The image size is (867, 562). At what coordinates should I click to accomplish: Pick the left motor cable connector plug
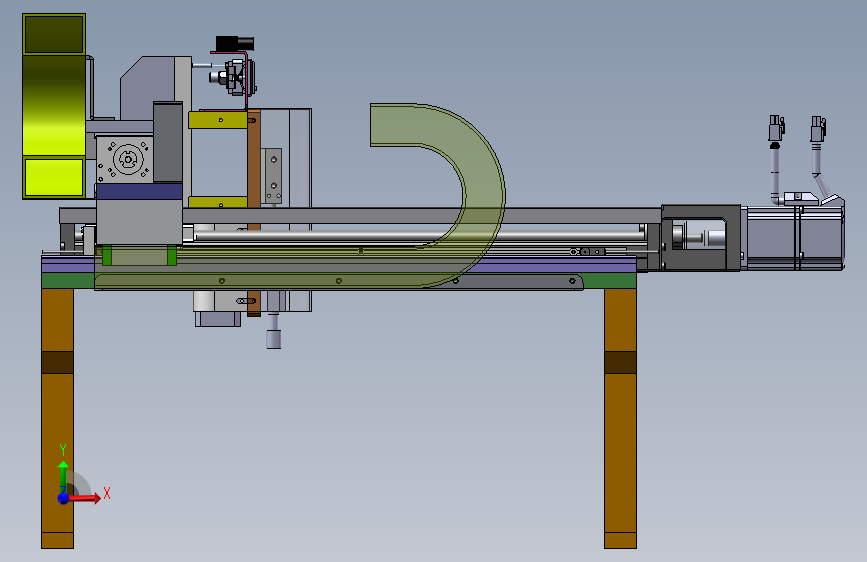click(x=776, y=128)
